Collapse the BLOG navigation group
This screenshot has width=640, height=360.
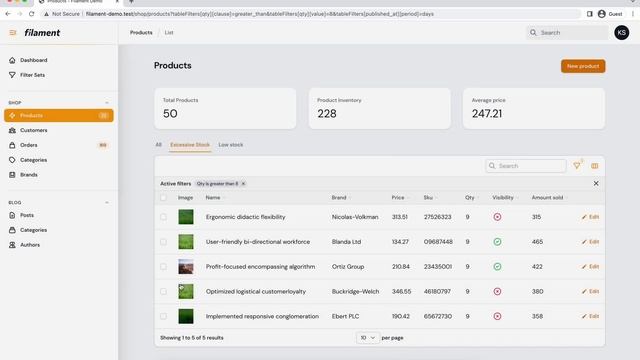click(x=107, y=202)
